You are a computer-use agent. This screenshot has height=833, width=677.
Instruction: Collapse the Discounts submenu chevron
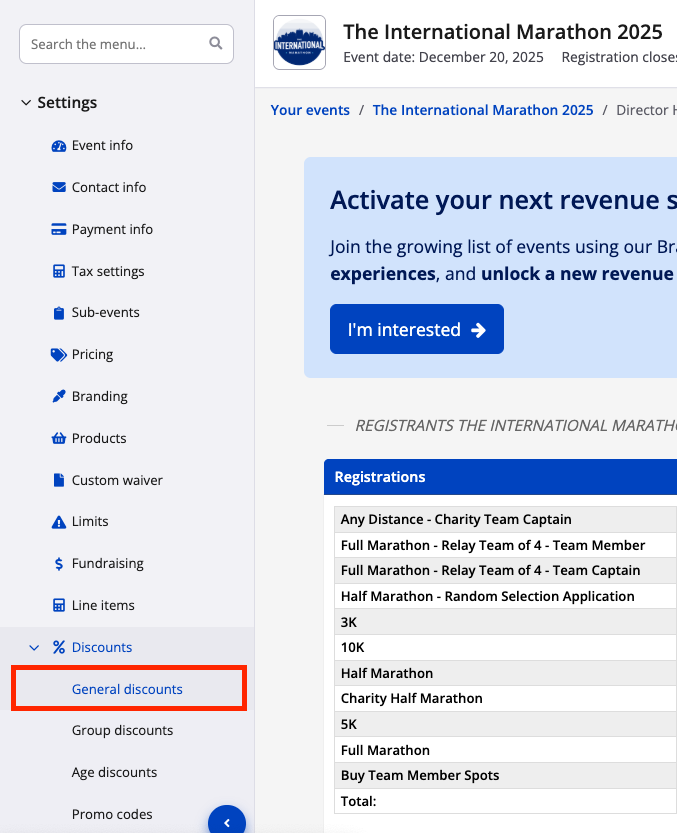(x=34, y=648)
